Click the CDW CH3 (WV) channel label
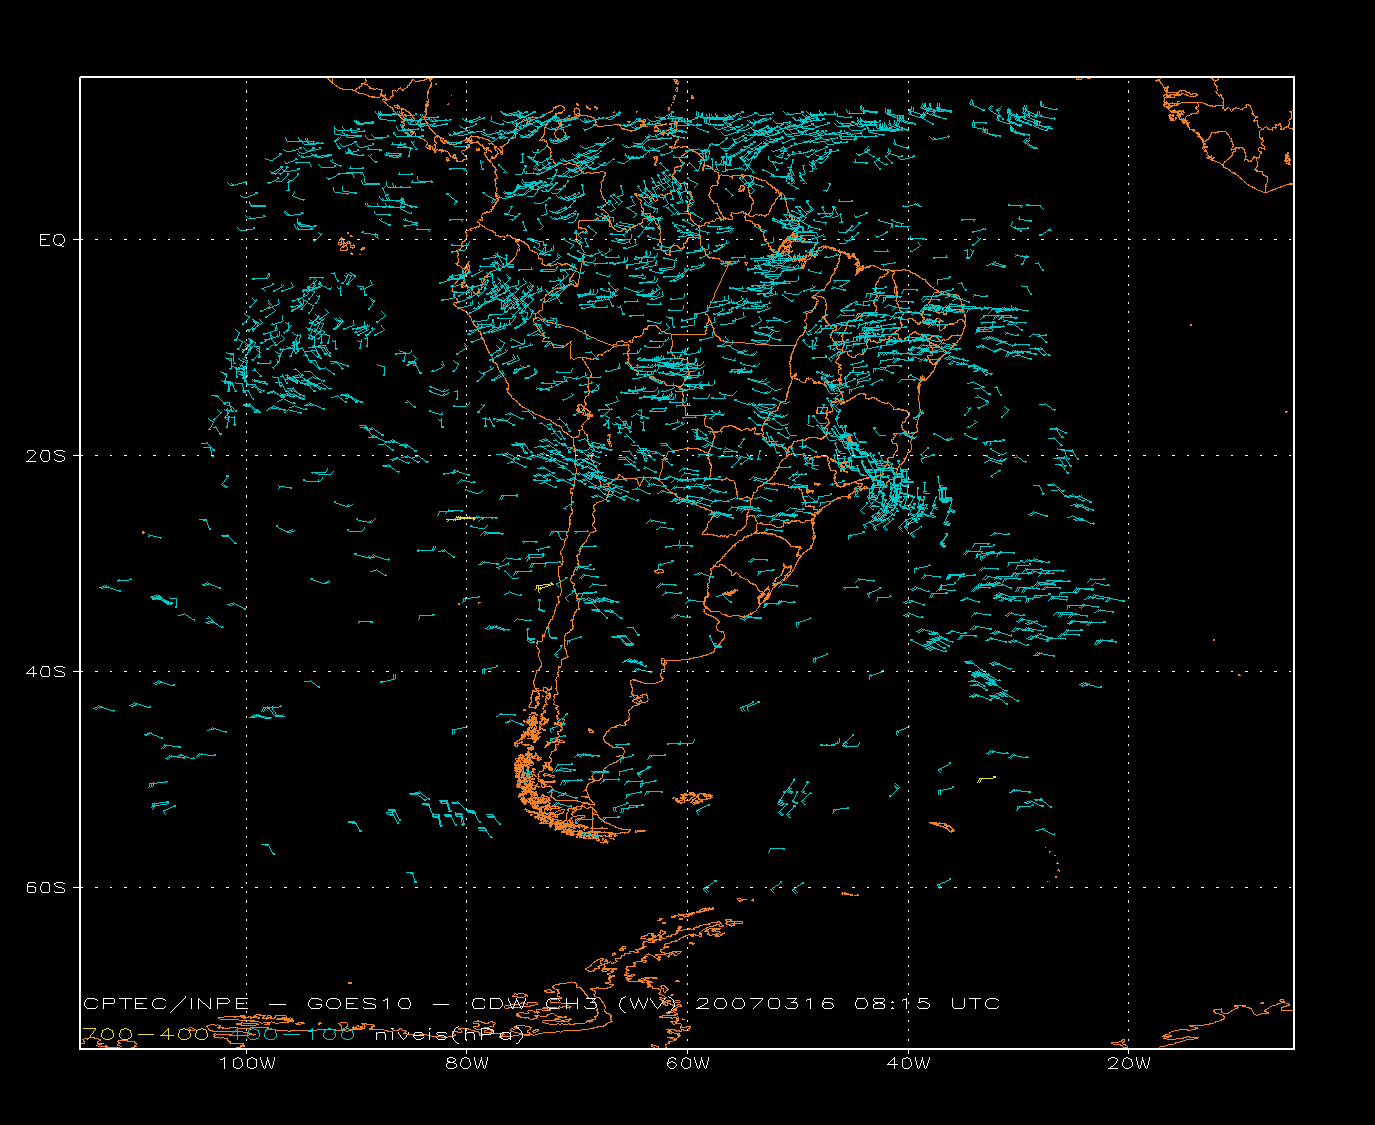The image size is (1375, 1125). coord(576,1003)
